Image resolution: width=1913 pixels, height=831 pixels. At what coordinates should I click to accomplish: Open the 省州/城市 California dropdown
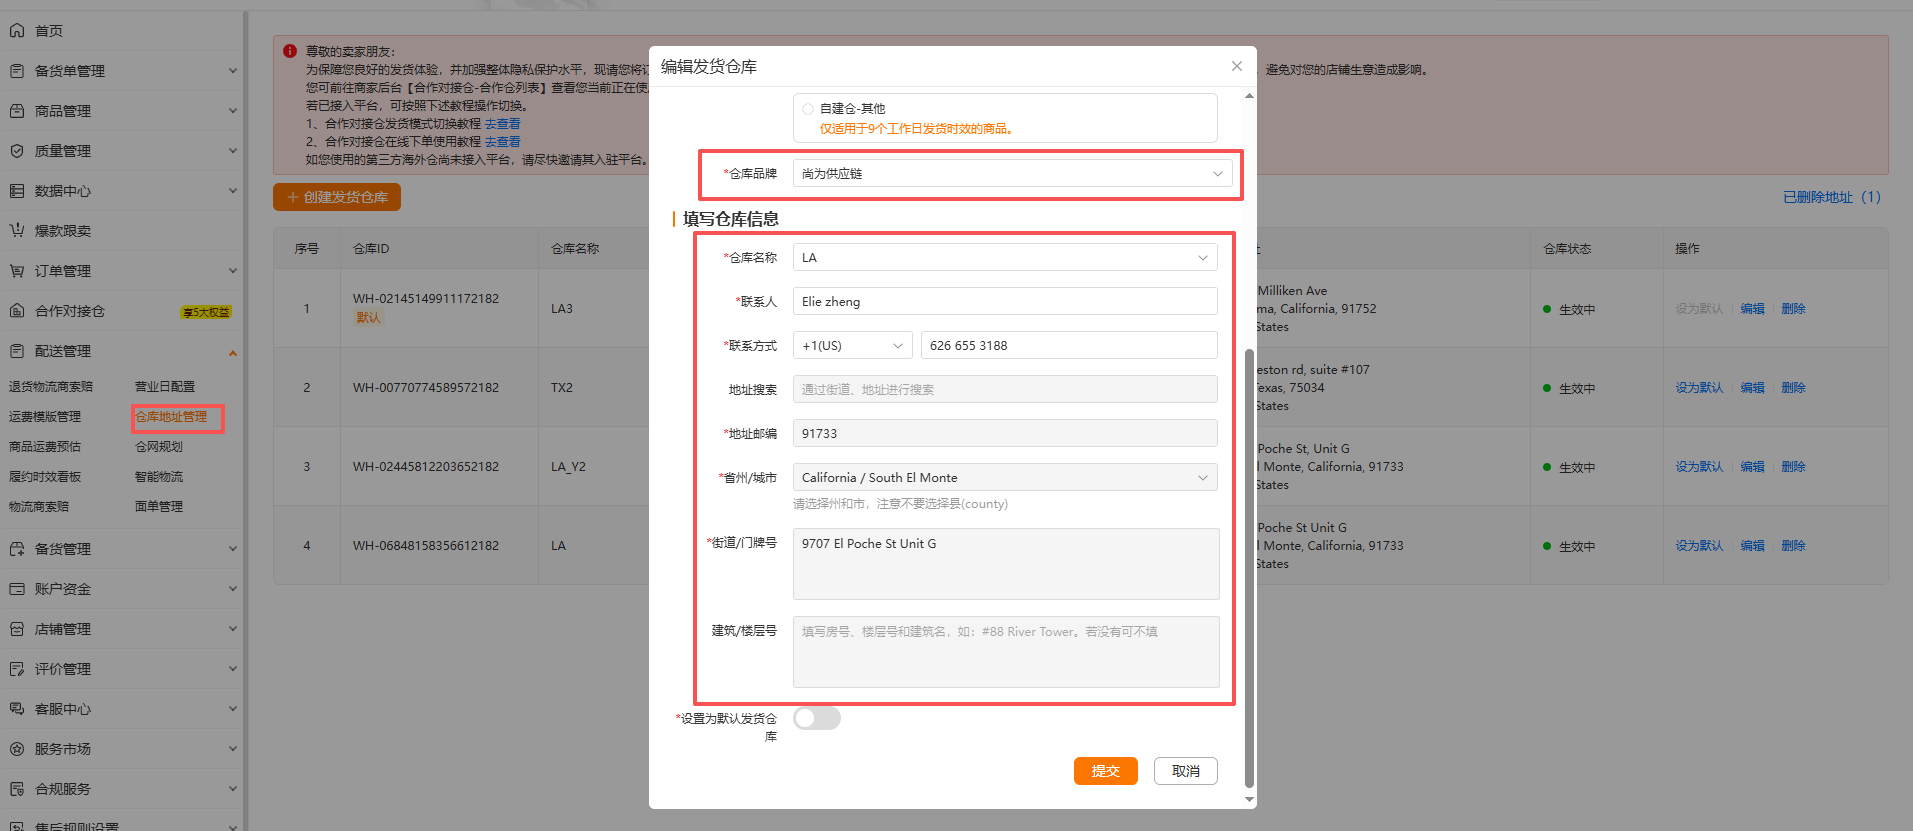pos(1005,478)
